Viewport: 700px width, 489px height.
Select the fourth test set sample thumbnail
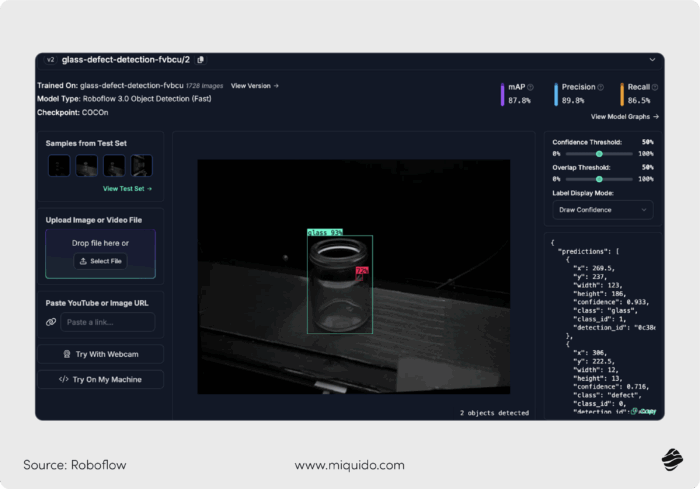tap(142, 165)
